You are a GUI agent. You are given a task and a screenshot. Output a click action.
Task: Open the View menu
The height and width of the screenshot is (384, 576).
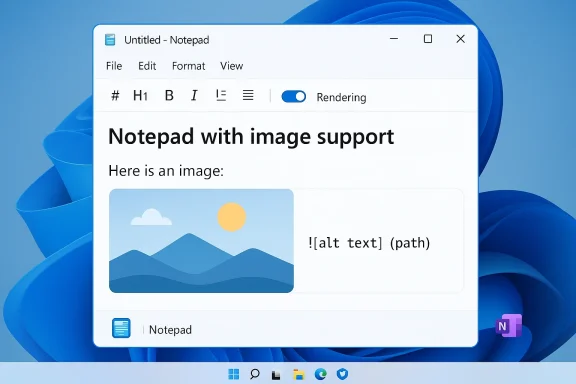[231, 66]
